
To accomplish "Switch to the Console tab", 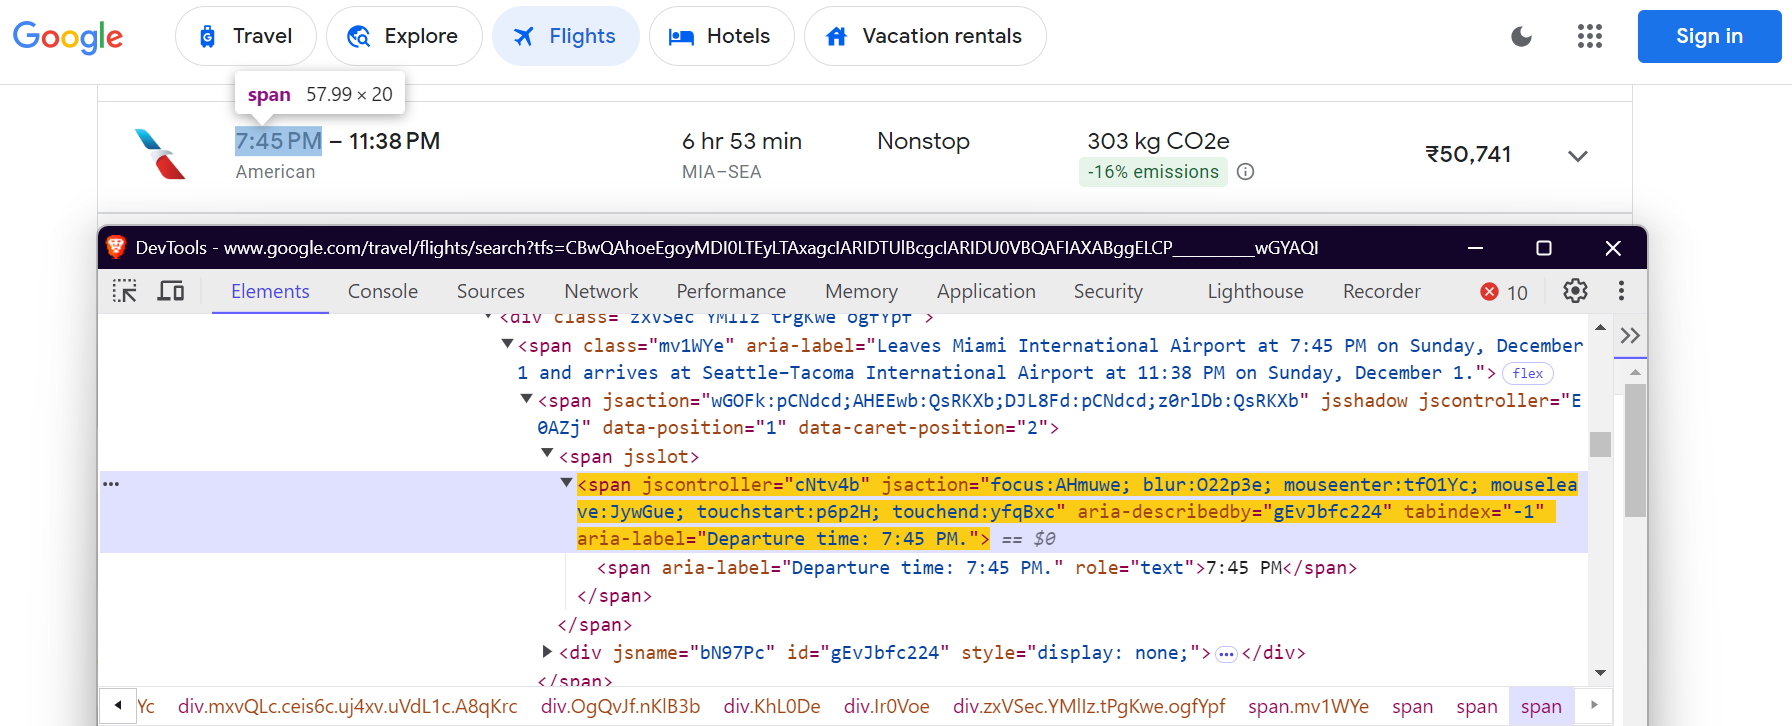I will pos(382,291).
